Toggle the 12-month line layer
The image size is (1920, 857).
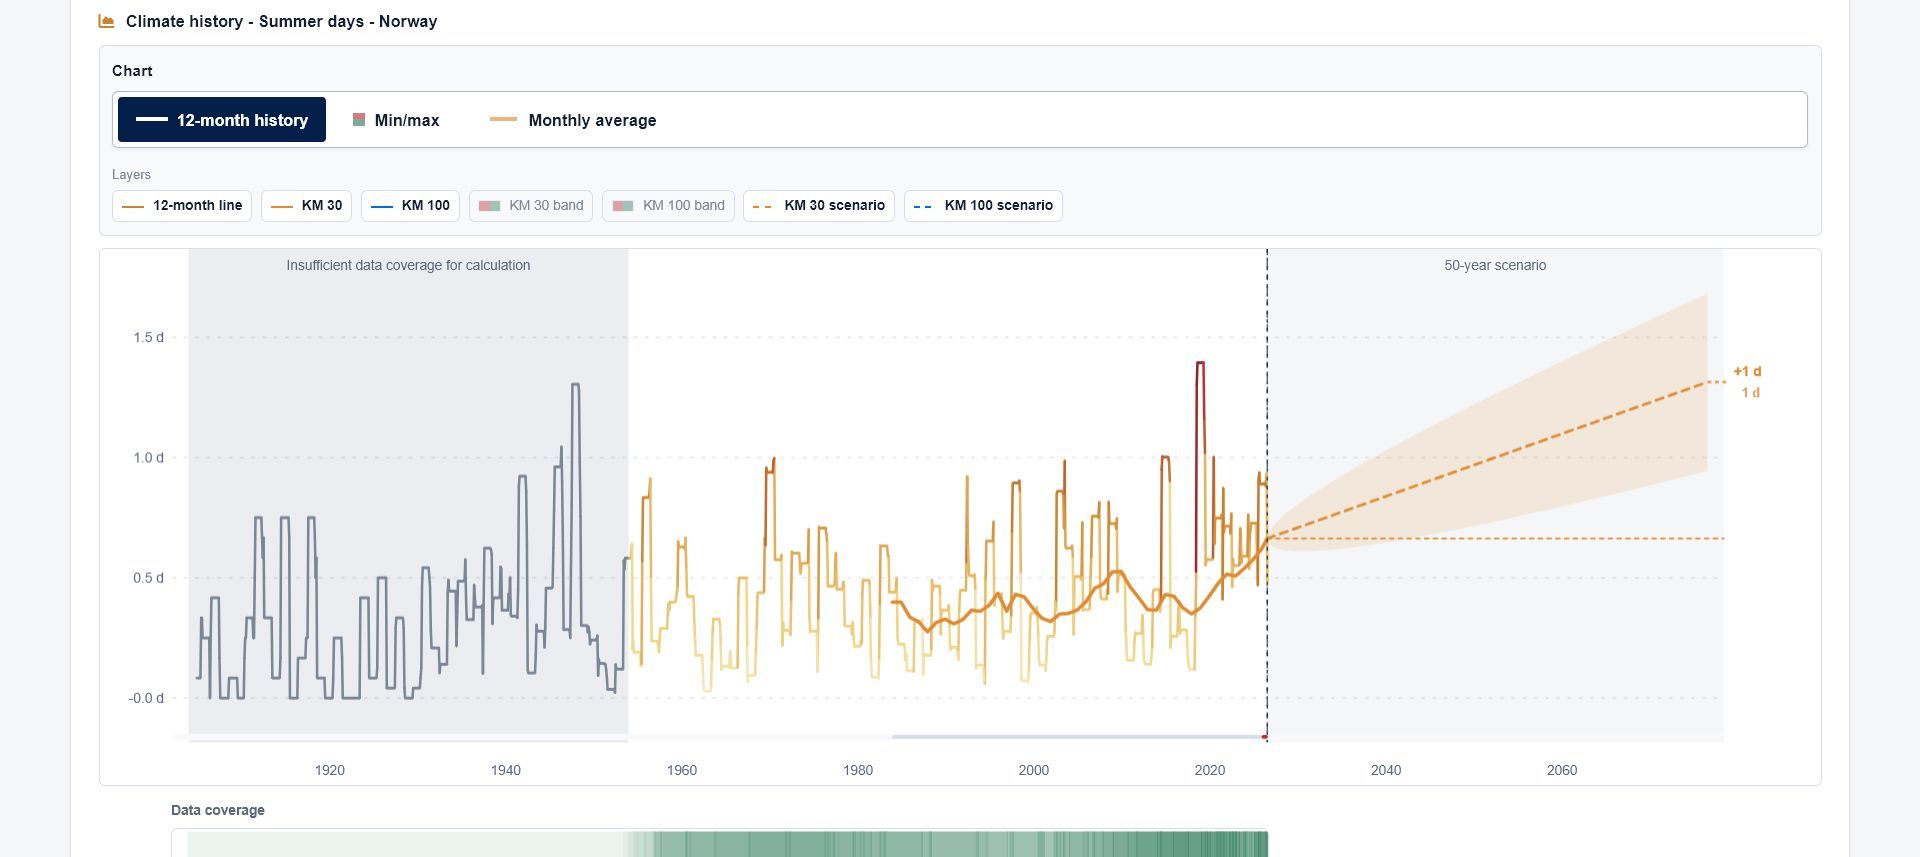click(182, 206)
